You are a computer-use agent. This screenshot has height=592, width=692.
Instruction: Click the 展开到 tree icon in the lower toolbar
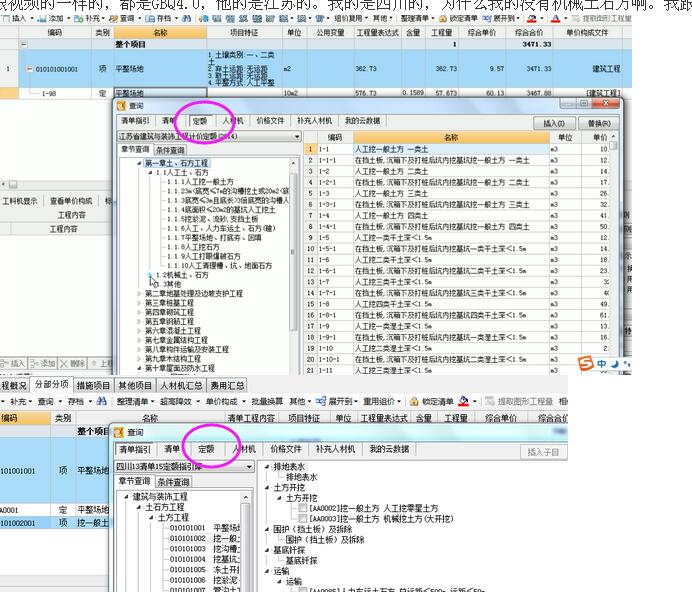point(321,401)
